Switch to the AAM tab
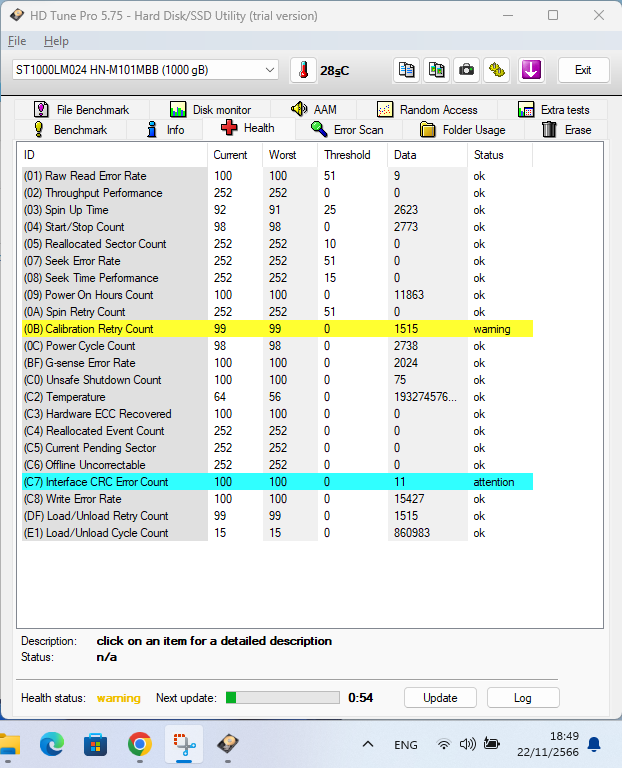622x768 pixels. click(x=314, y=109)
